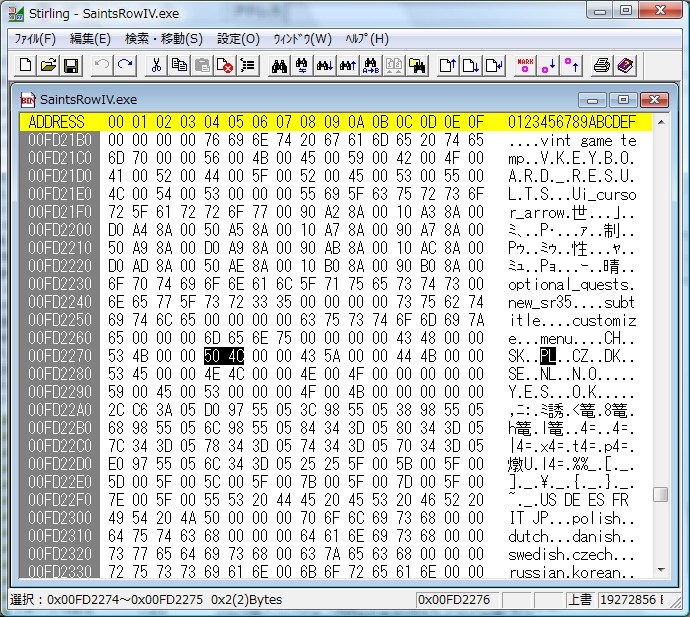
Task: Select address row 00FD2330
Action: 60,572
